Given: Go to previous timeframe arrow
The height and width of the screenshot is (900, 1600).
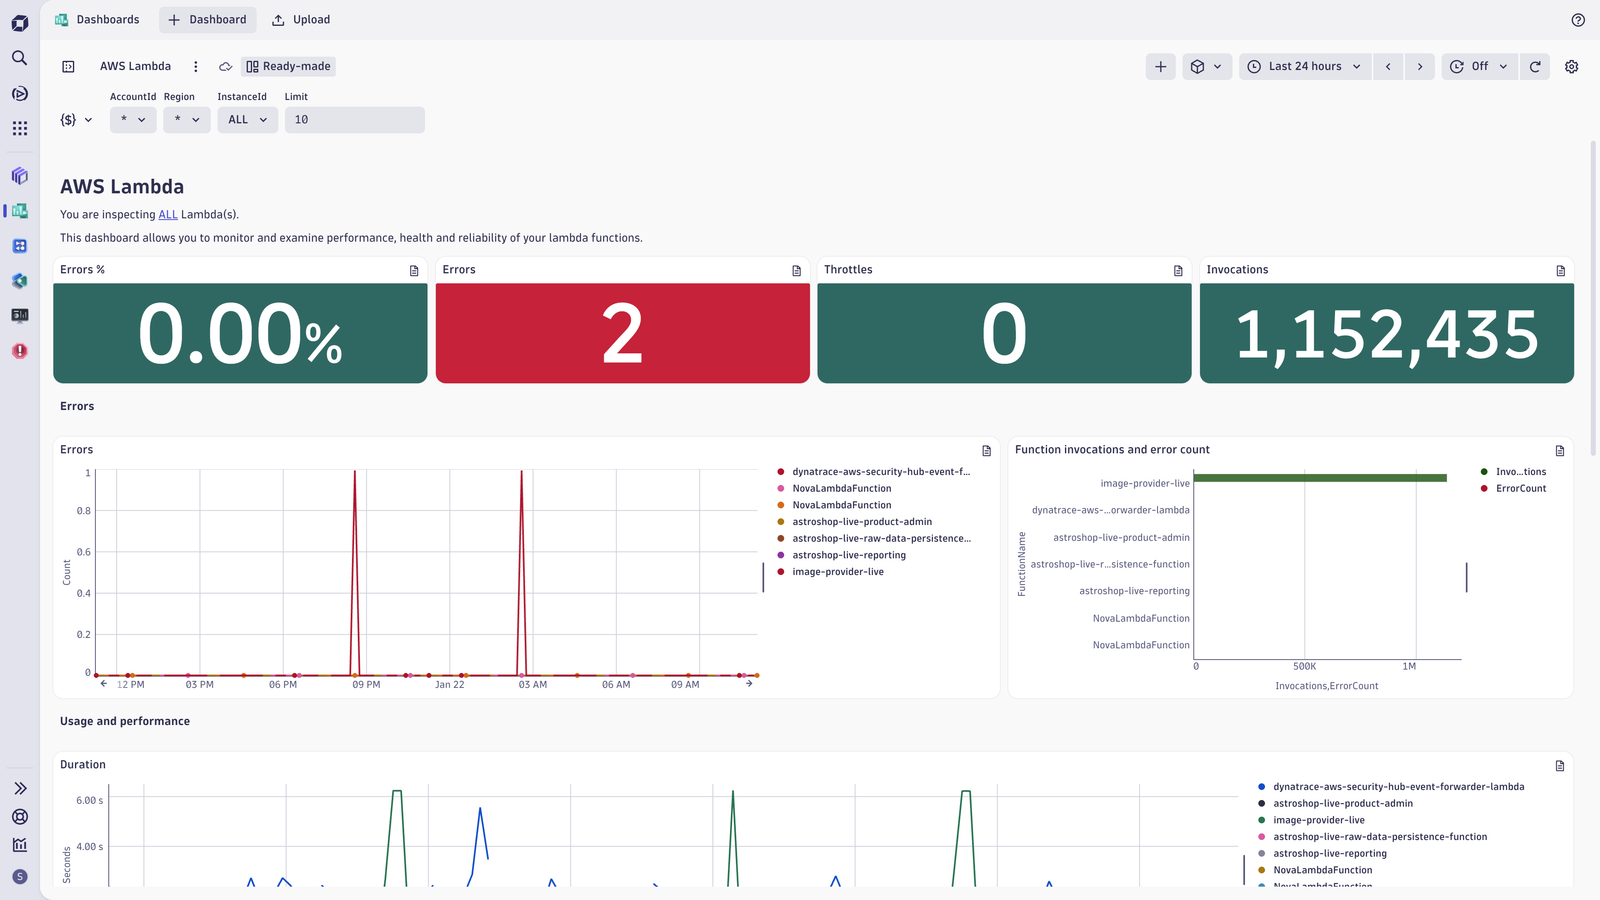Looking at the screenshot, I should point(1388,67).
